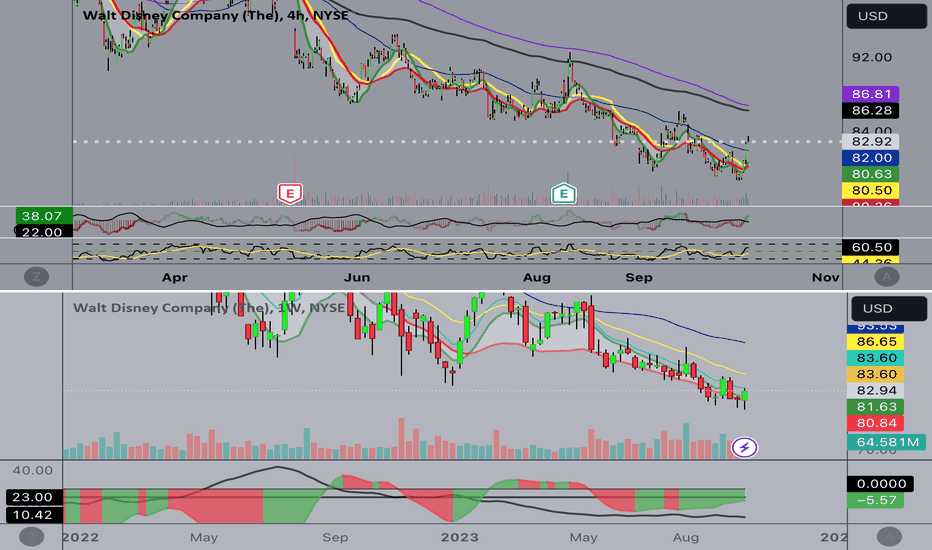Click the red E earnings marker

(x=290, y=193)
